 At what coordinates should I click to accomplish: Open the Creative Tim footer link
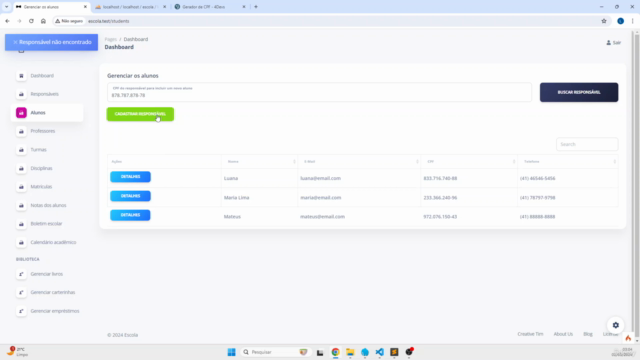tap(530, 334)
